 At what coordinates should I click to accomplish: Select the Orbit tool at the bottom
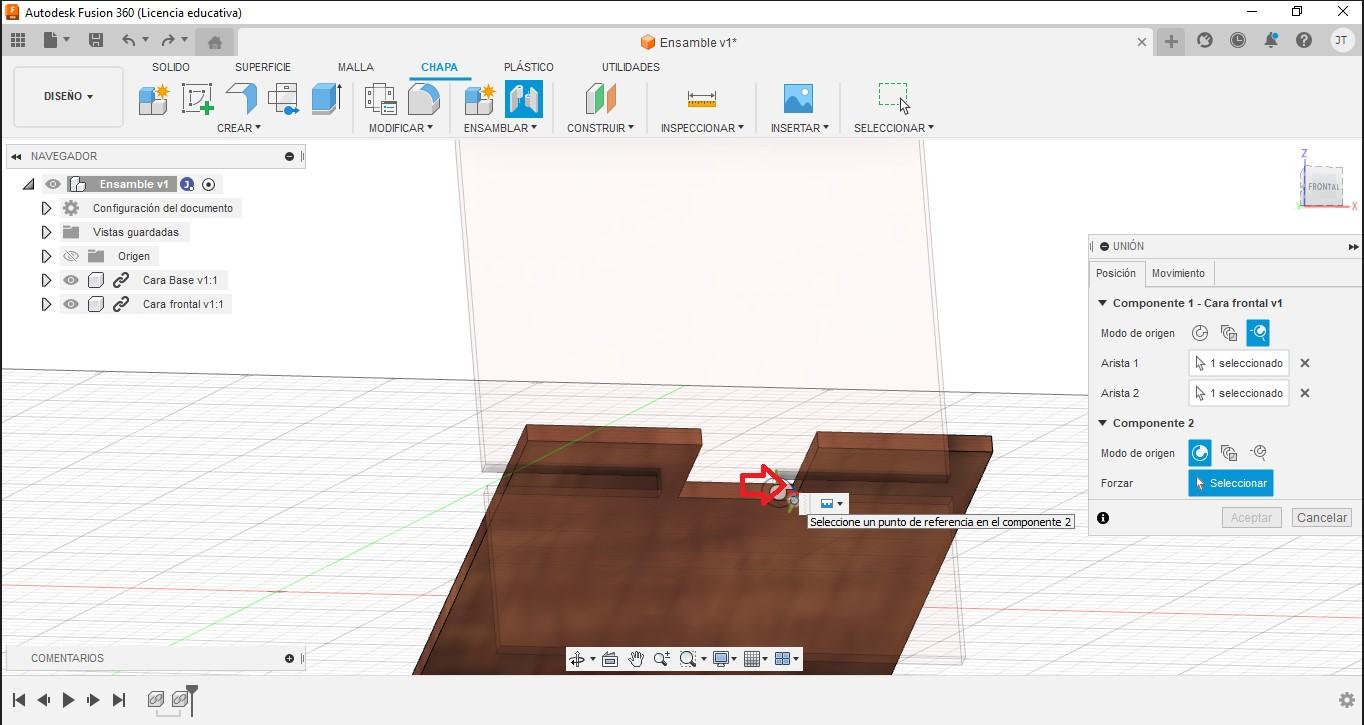(579, 659)
